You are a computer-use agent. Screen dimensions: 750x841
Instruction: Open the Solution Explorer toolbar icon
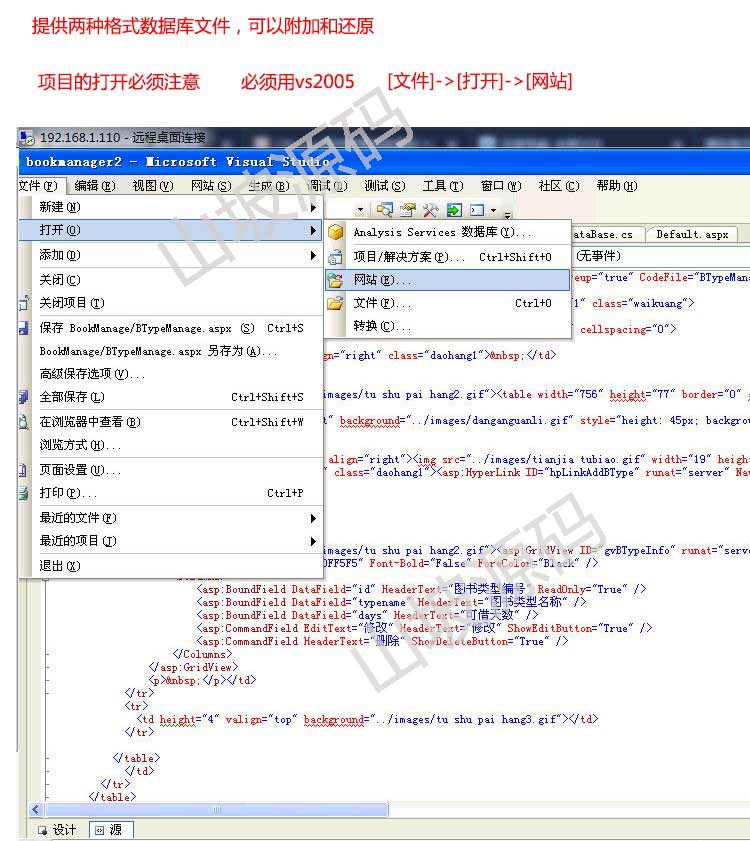pyautogui.click(x=384, y=209)
